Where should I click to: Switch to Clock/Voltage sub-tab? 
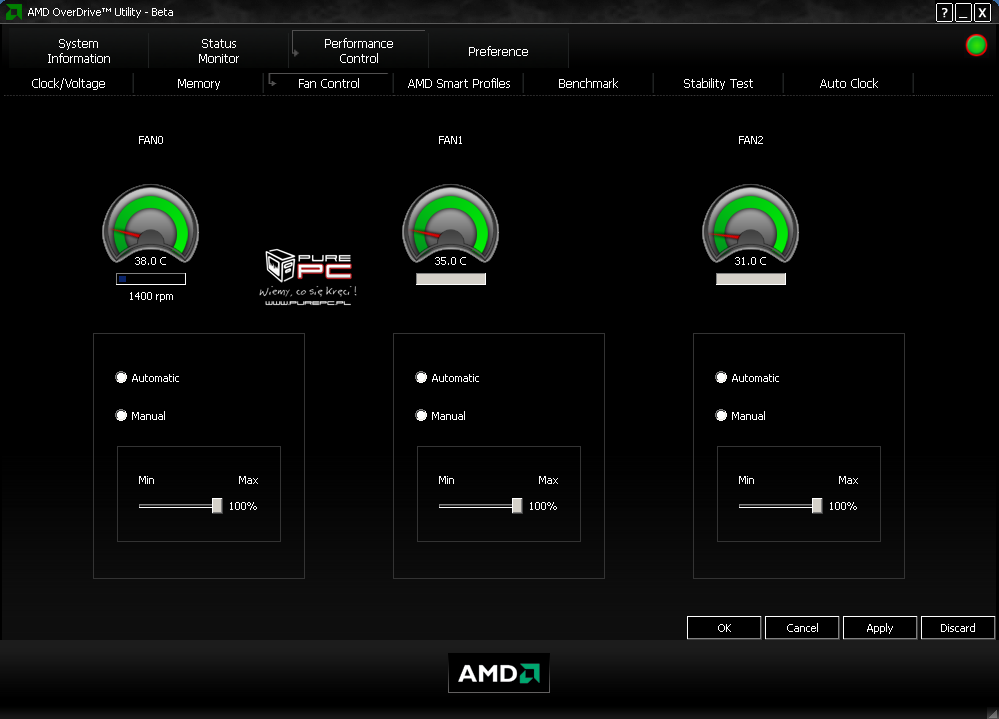(x=68, y=83)
